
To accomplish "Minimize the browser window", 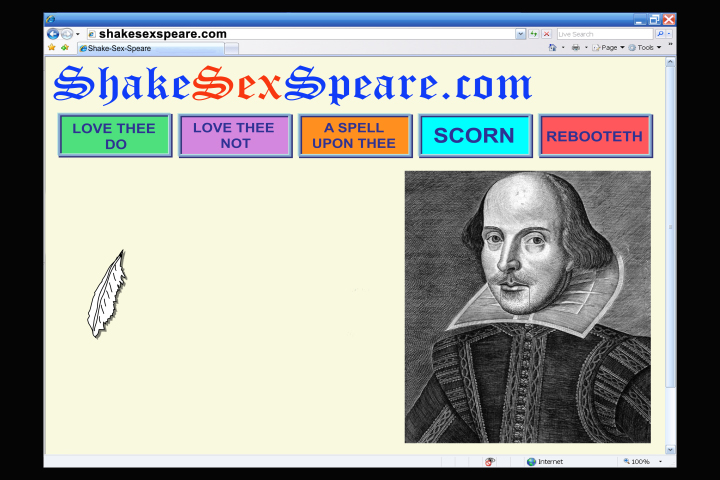I will tap(640, 20).
